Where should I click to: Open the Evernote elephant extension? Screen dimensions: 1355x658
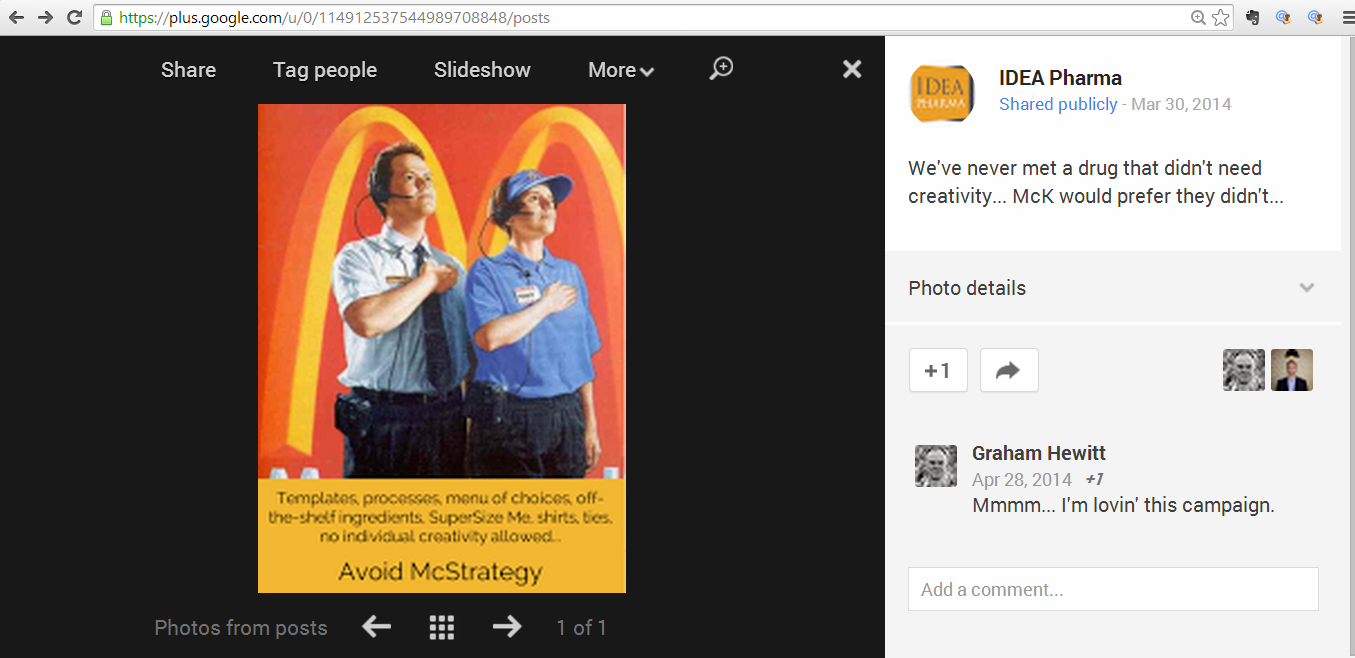coord(1253,18)
